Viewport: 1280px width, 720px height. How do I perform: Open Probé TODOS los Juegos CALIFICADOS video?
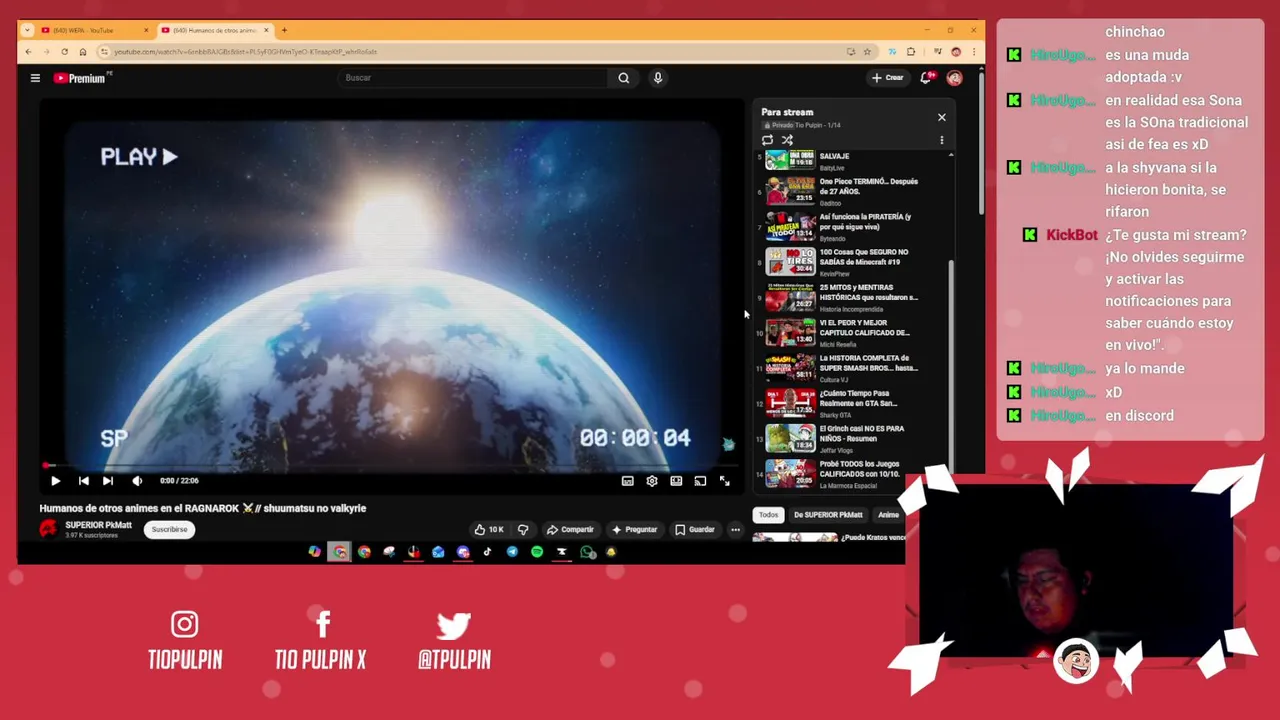(849, 474)
